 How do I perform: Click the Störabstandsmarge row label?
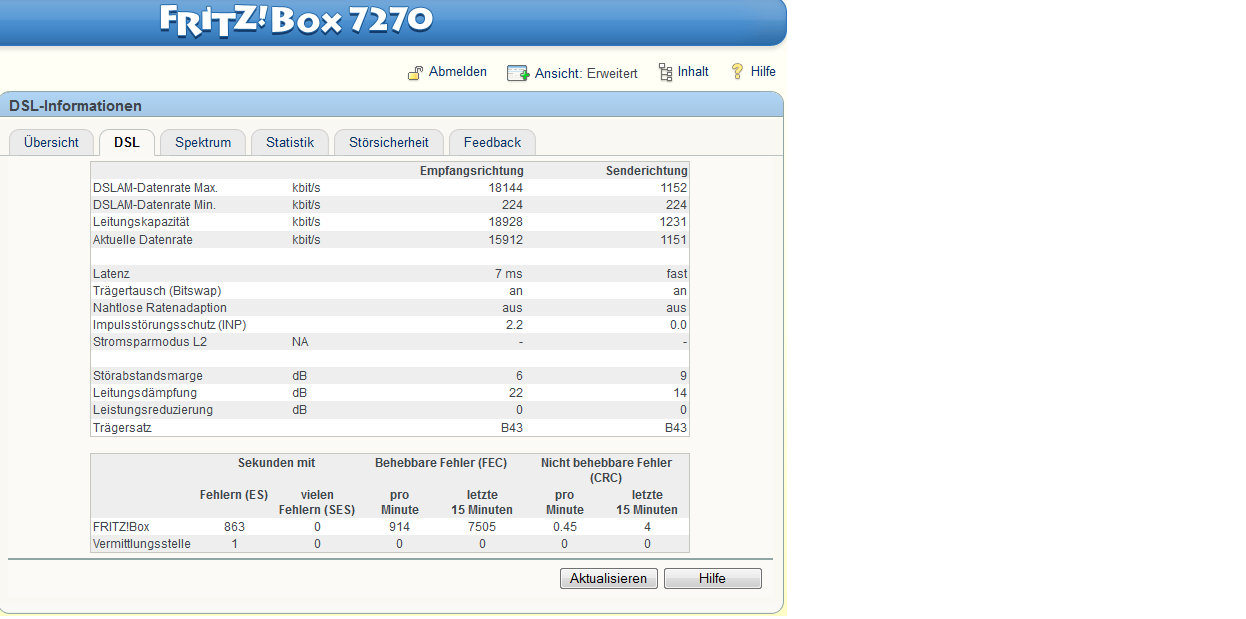[148, 376]
